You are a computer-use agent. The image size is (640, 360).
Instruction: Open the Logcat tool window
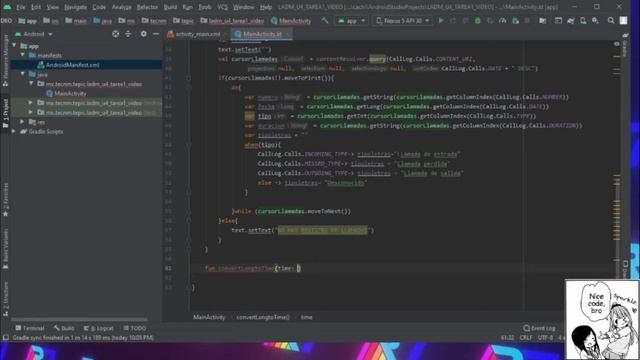[99, 328]
